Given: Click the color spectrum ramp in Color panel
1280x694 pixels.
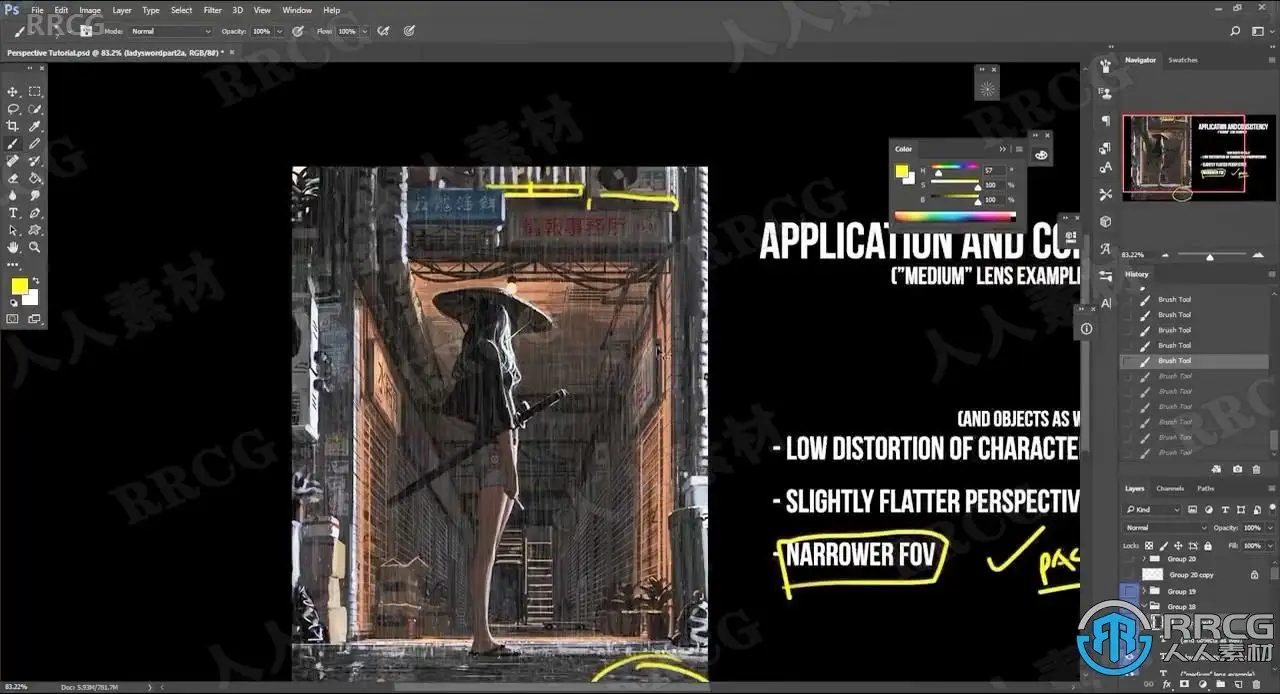Looking at the screenshot, I should (x=955, y=215).
